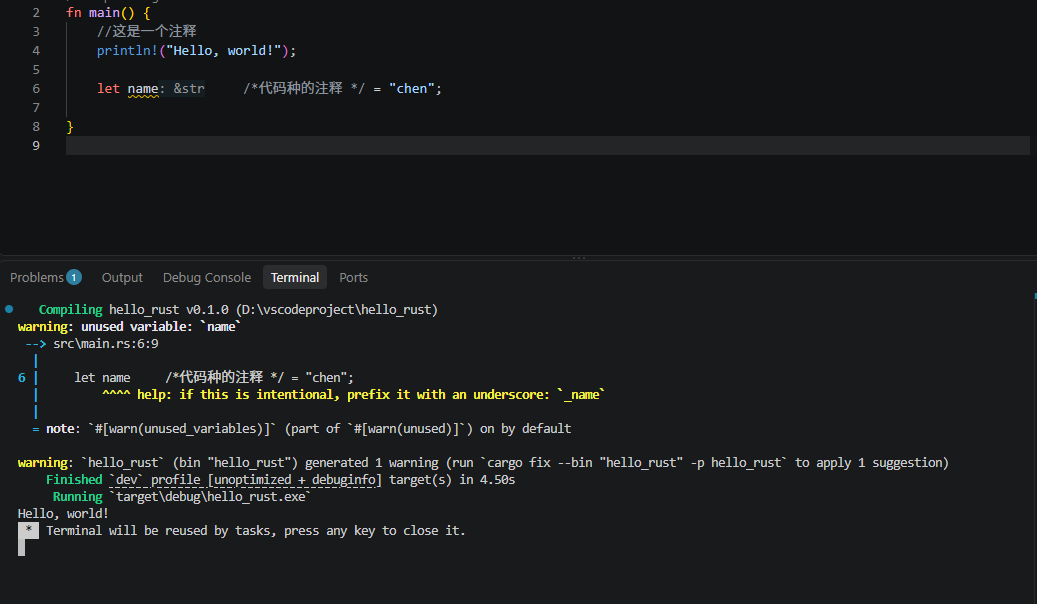Viewport: 1037px width, 604px height.
Task: Click the blue command decoration dot beside Compiling
Action: coord(9,309)
